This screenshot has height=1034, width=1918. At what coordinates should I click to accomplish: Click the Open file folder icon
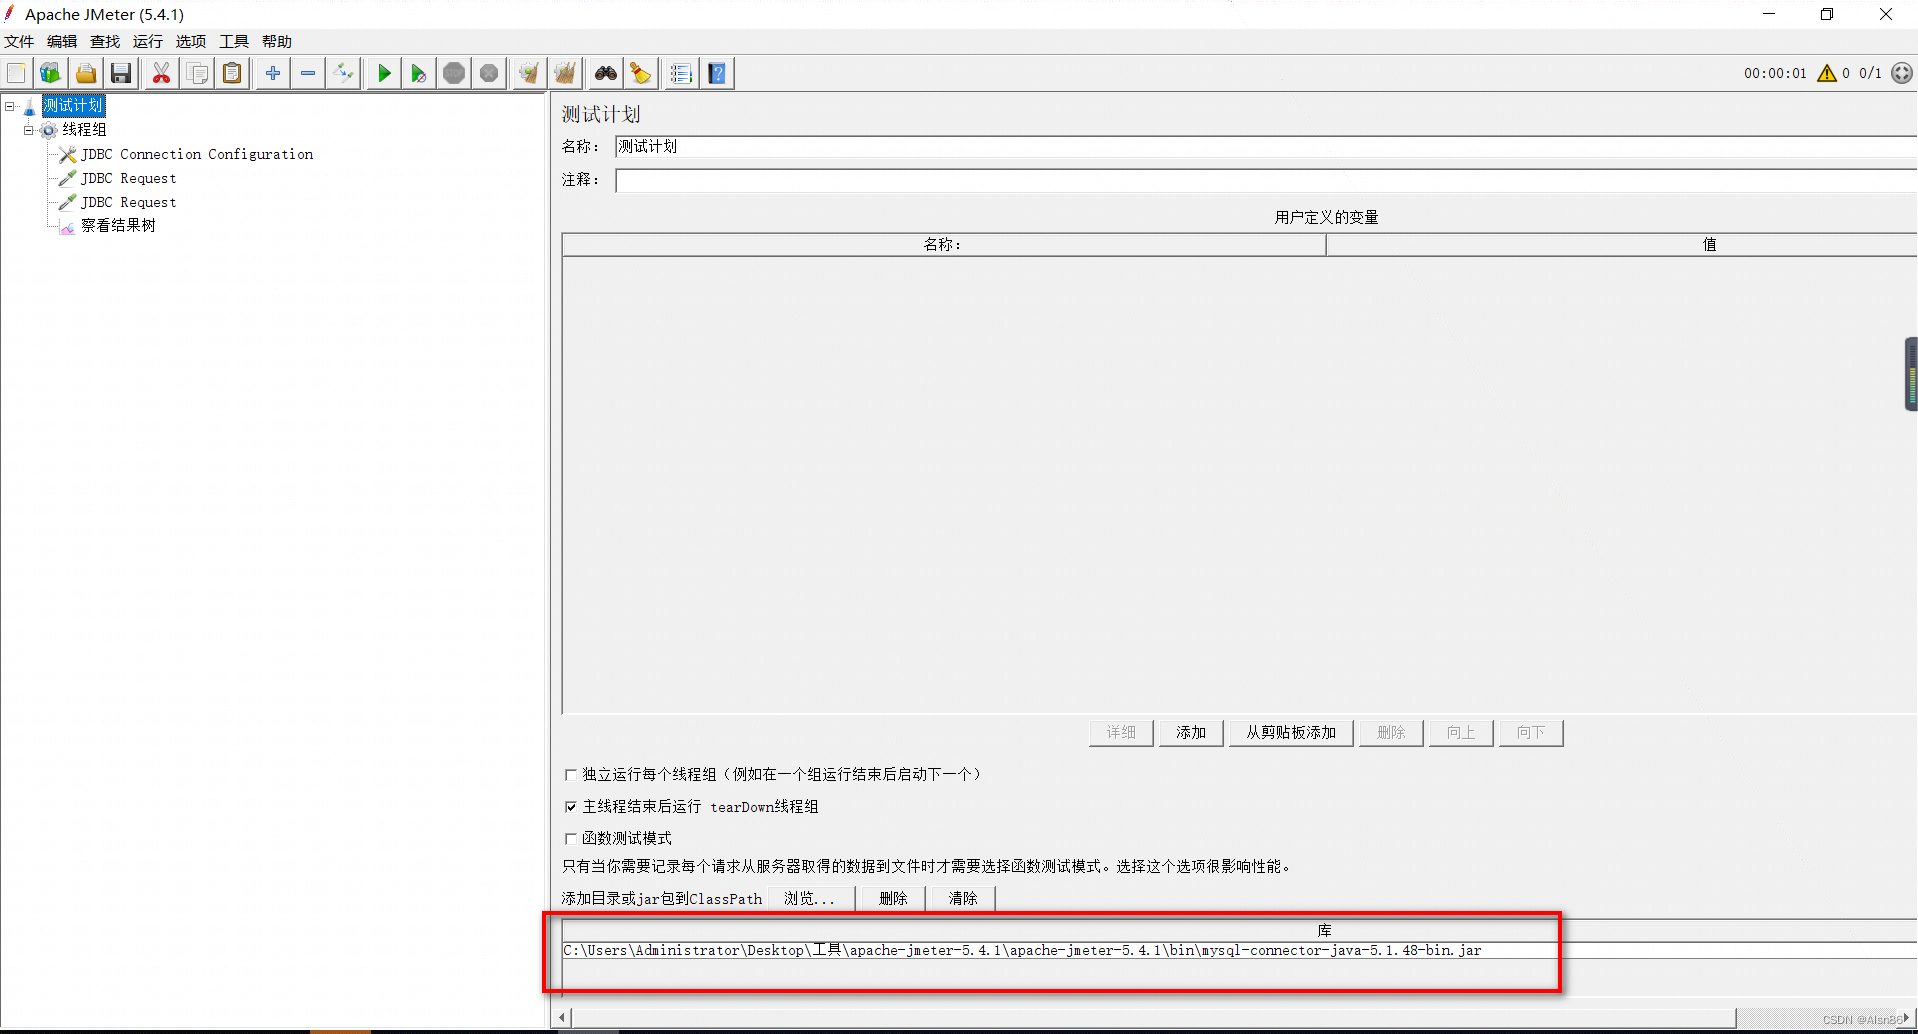pyautogui.click(x=86, y=73)
